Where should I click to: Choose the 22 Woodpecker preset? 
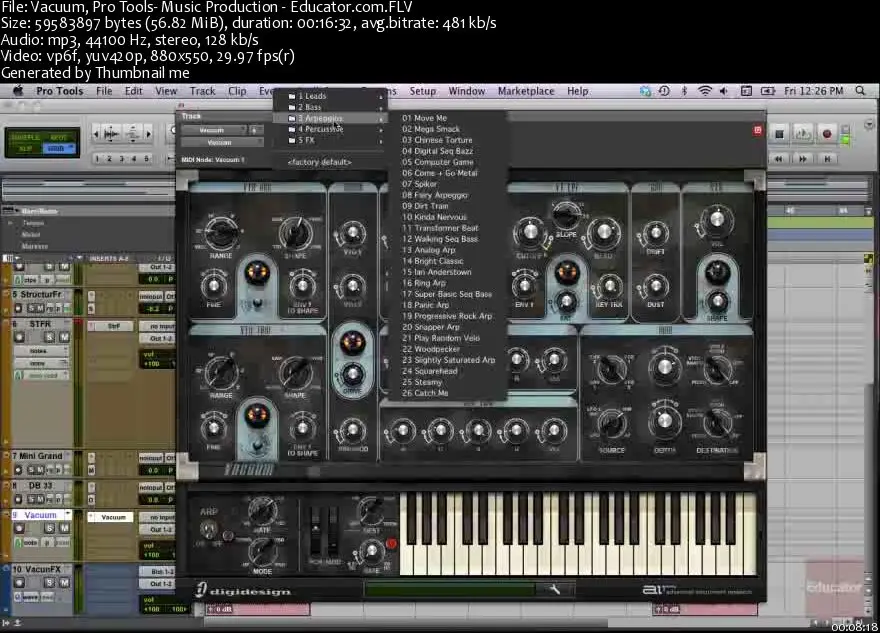coord(448,349)
